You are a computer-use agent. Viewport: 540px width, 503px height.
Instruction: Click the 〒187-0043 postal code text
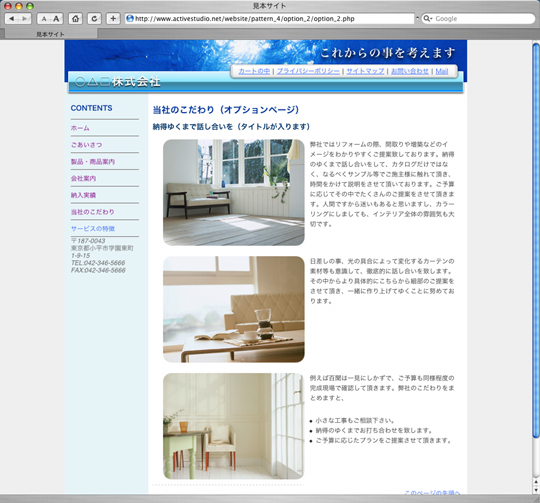(88, 241)
